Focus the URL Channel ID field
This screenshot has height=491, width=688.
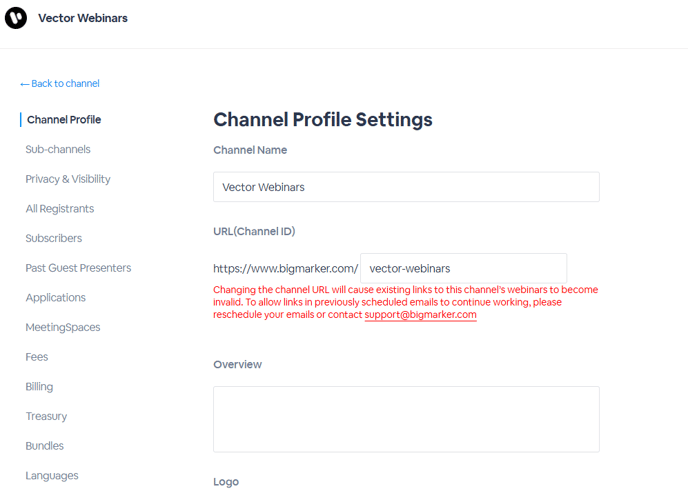click(x=463, y=268)
